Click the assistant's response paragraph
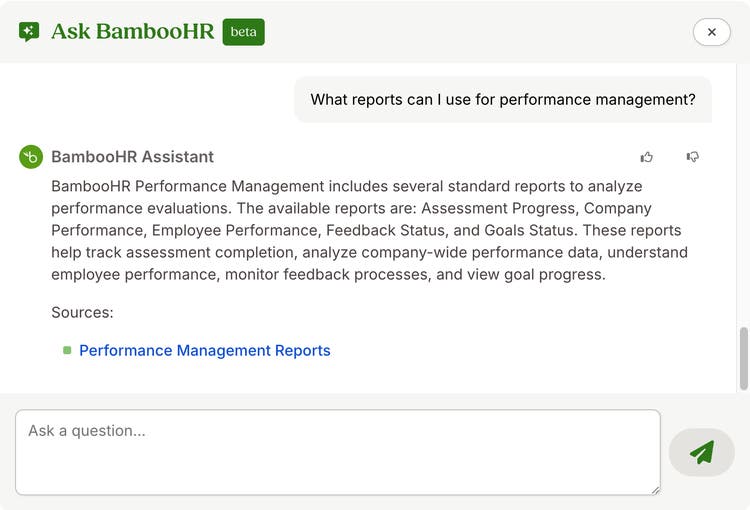 pos(369,230)
